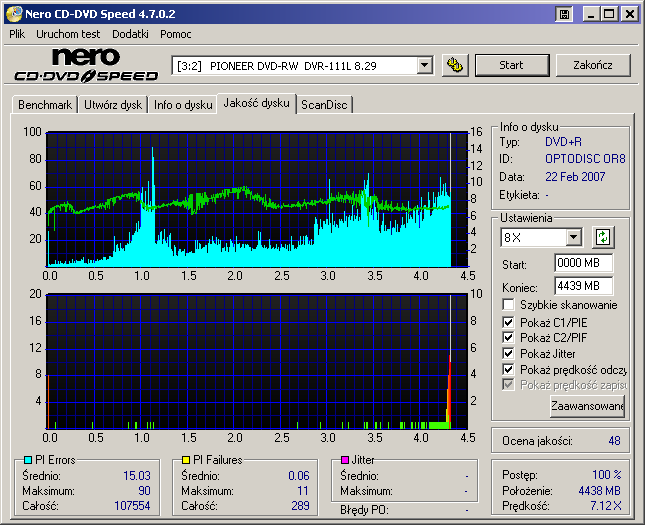Click the 22 Feb 2007 date text
Screen dimensions: 645x525
tap(575, 177)
